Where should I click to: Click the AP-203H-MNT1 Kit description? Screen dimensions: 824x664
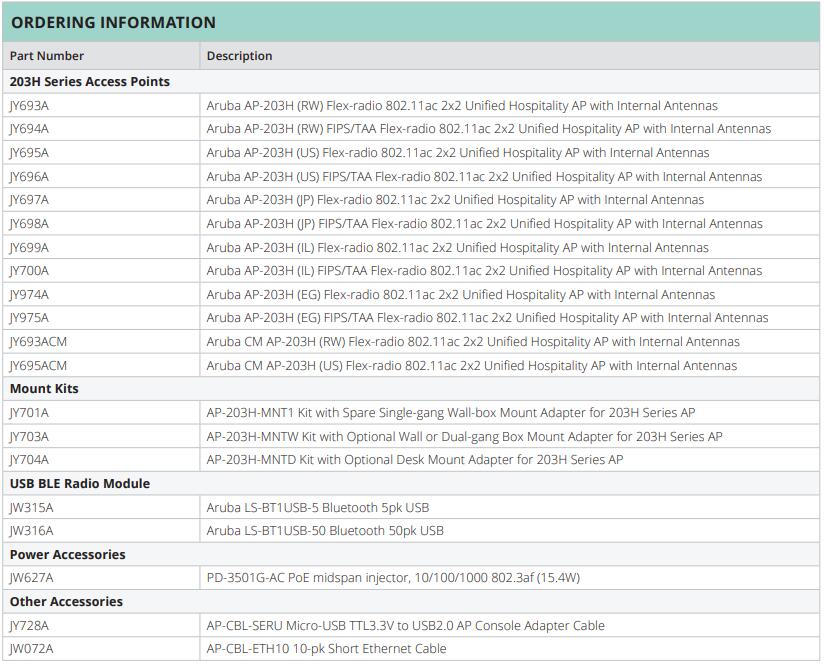451,413
